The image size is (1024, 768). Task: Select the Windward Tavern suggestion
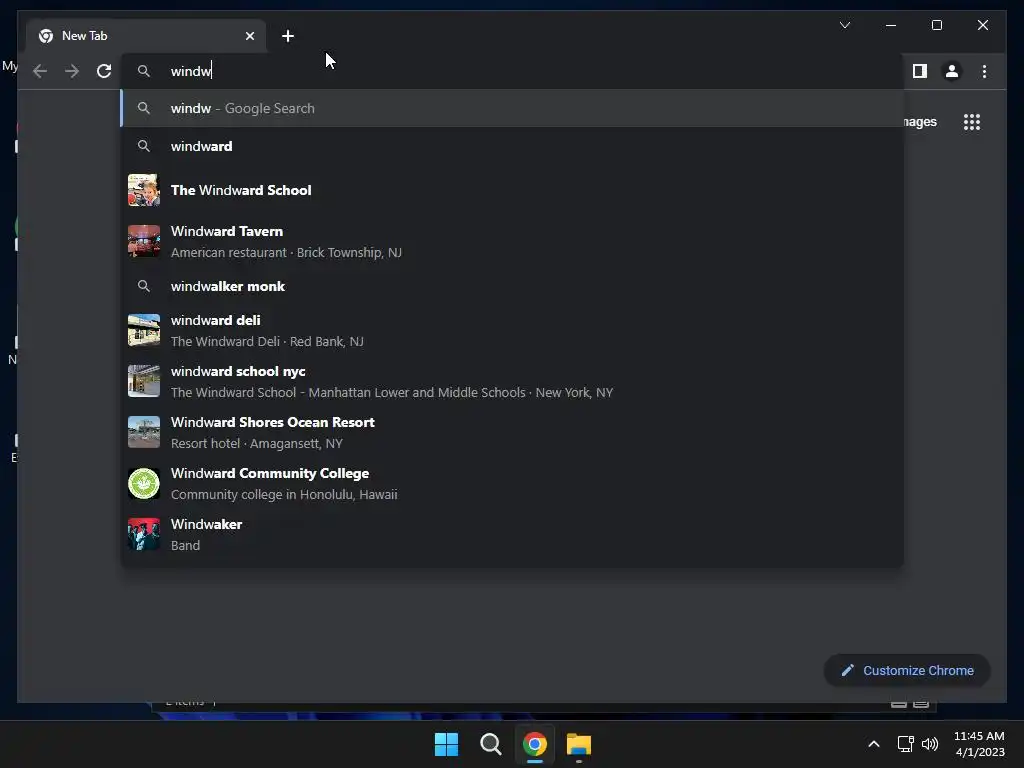513,242
